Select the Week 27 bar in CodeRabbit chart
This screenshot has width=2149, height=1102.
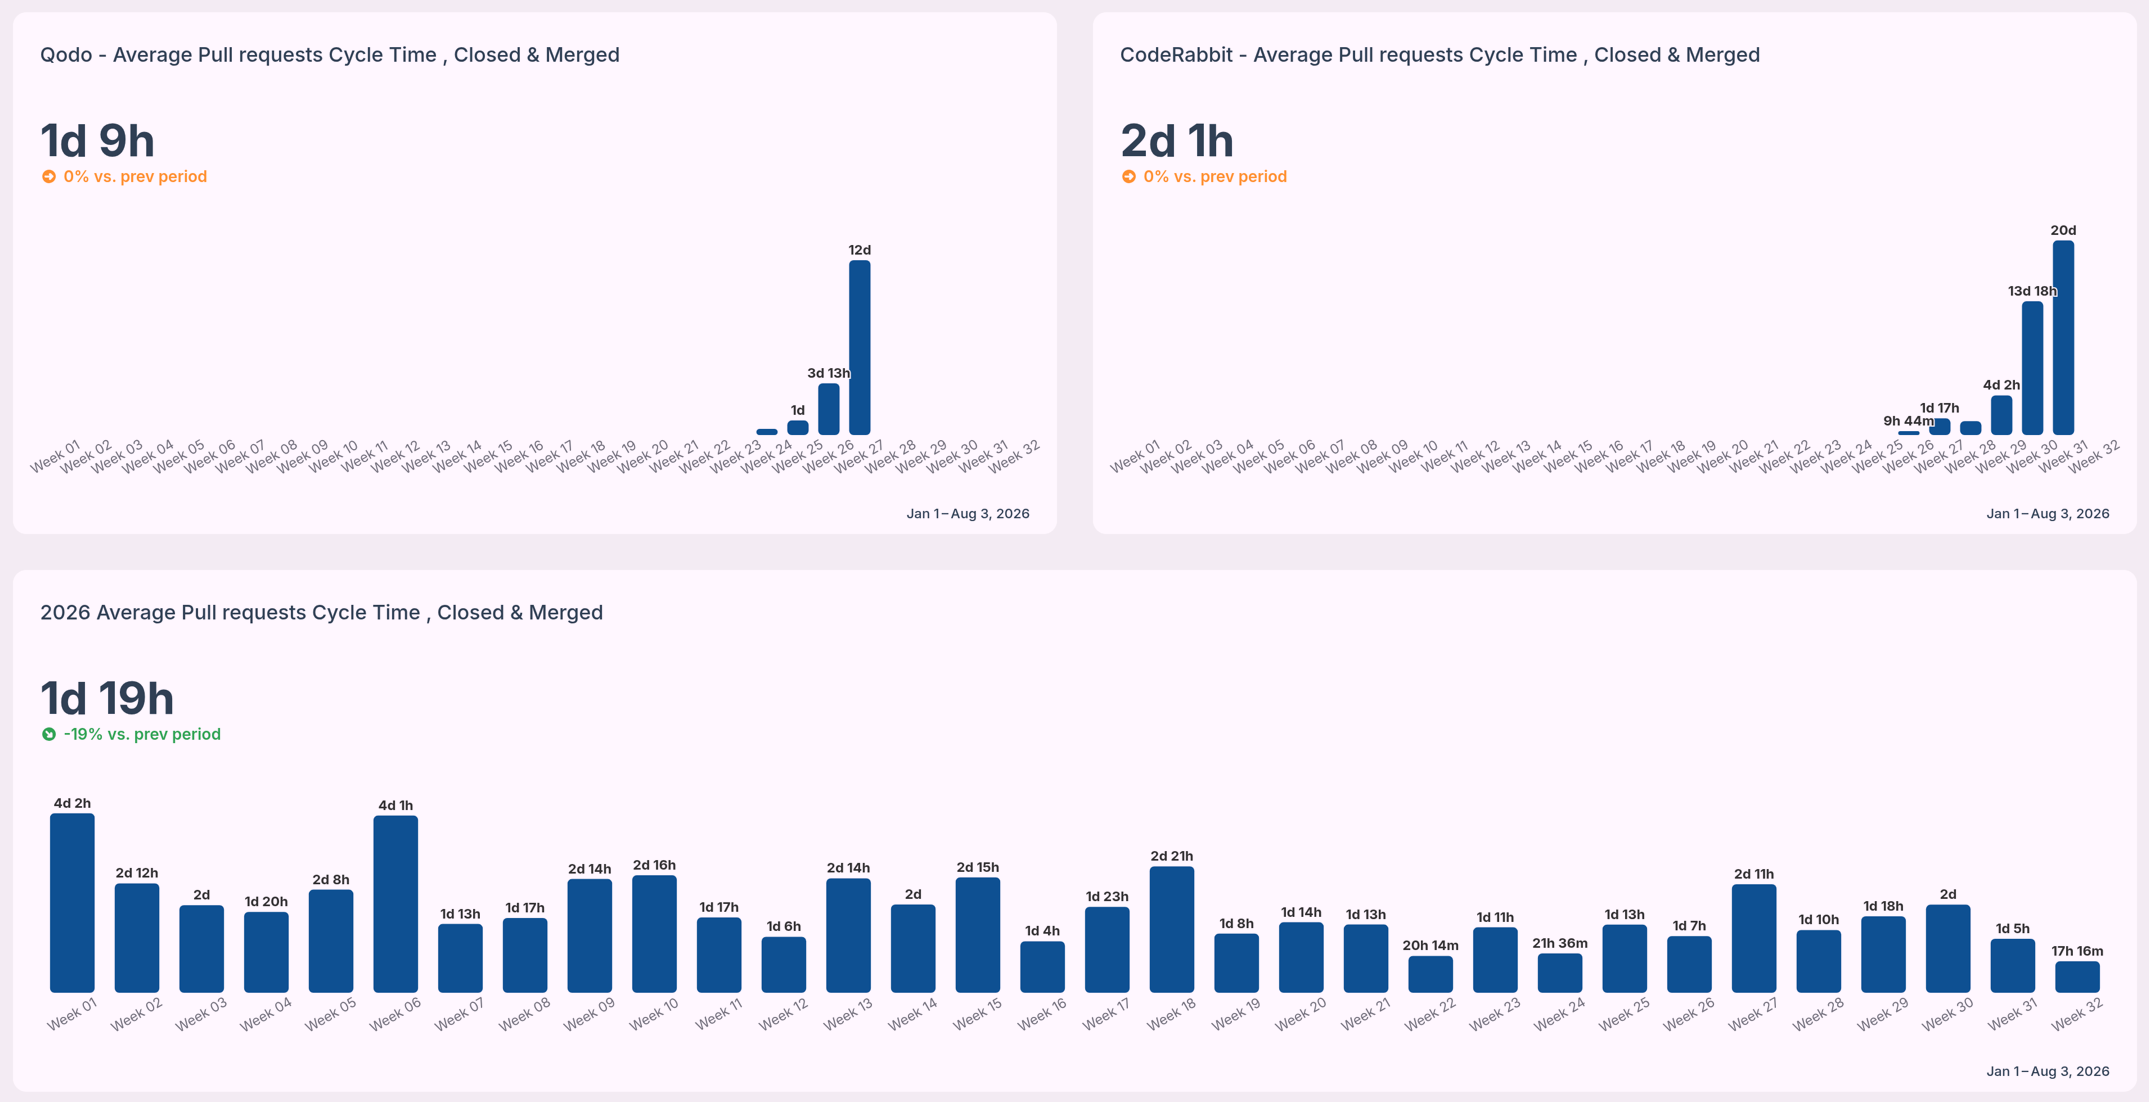[1940, 427]
